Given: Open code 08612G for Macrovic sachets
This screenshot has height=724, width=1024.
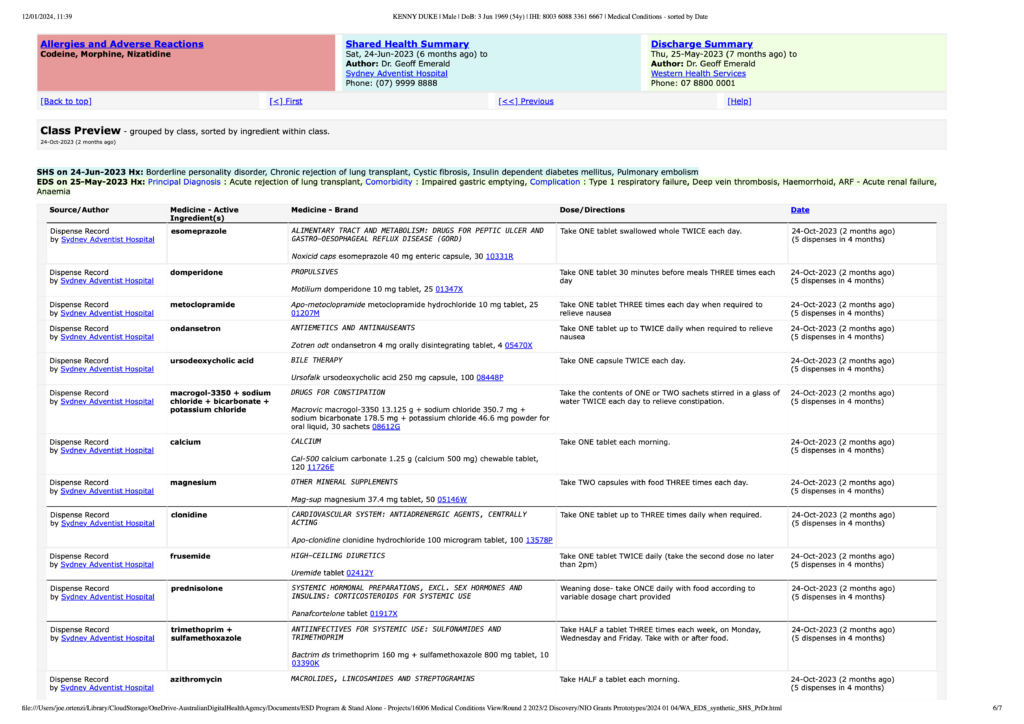Looking at the screenshot, I should tap(385, 427).
